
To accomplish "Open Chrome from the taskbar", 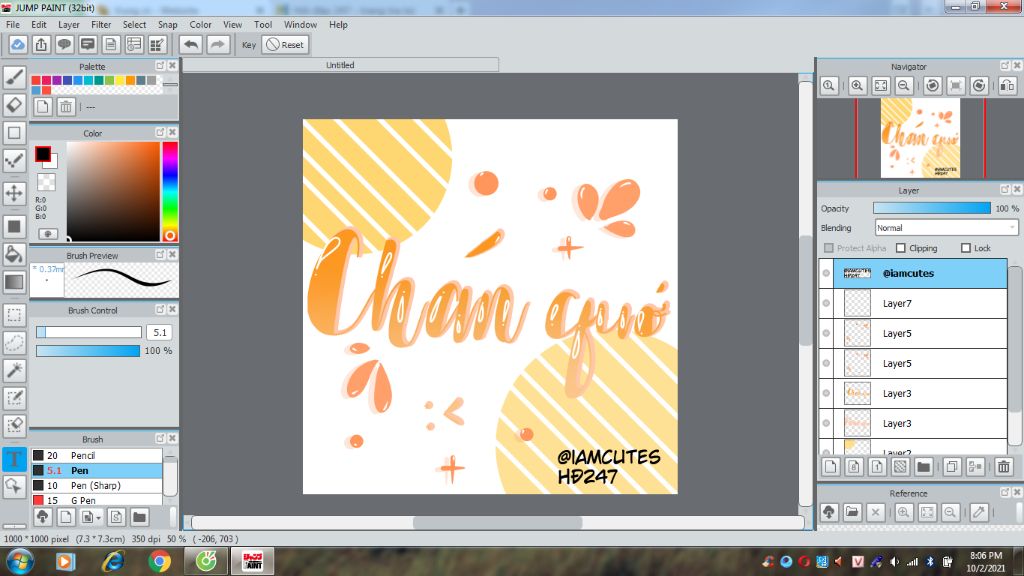I will [x=159, y=562].
